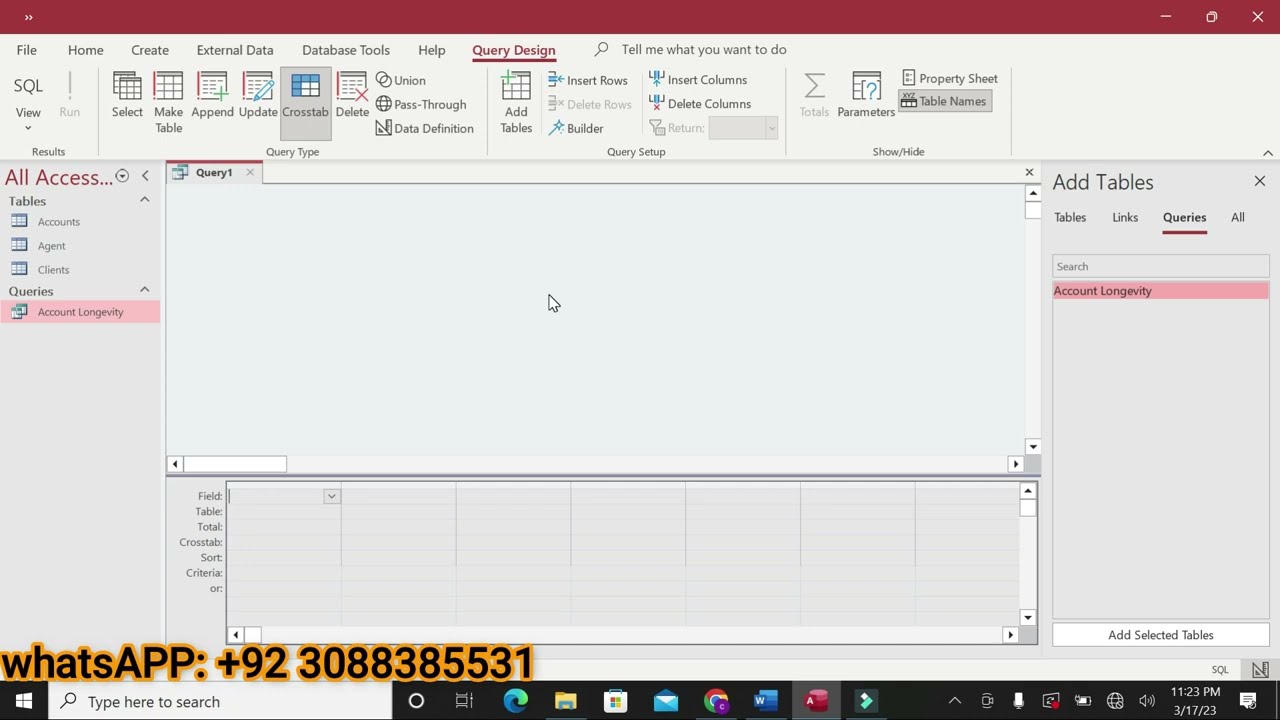The width and height of the screenshot is (1280, 720).
Task: Switch to the Home ribbon tab
Action: (x=86, y=50)
